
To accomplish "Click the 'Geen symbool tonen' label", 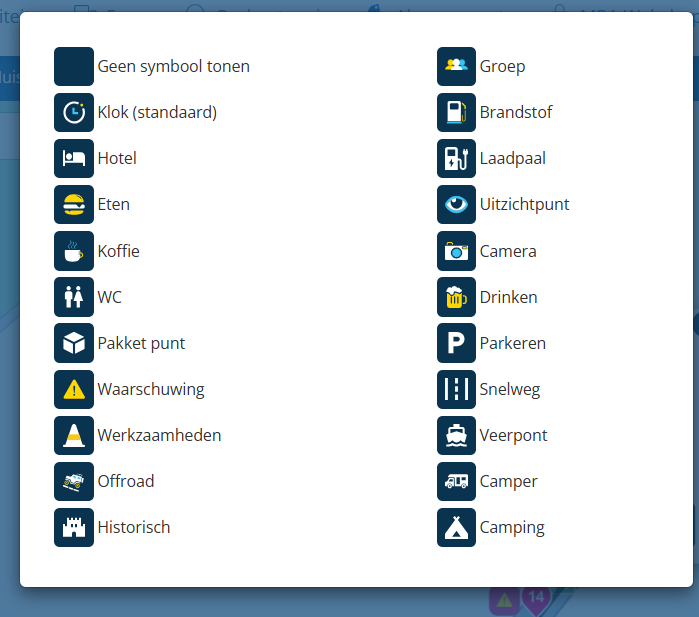I will 173,66.
